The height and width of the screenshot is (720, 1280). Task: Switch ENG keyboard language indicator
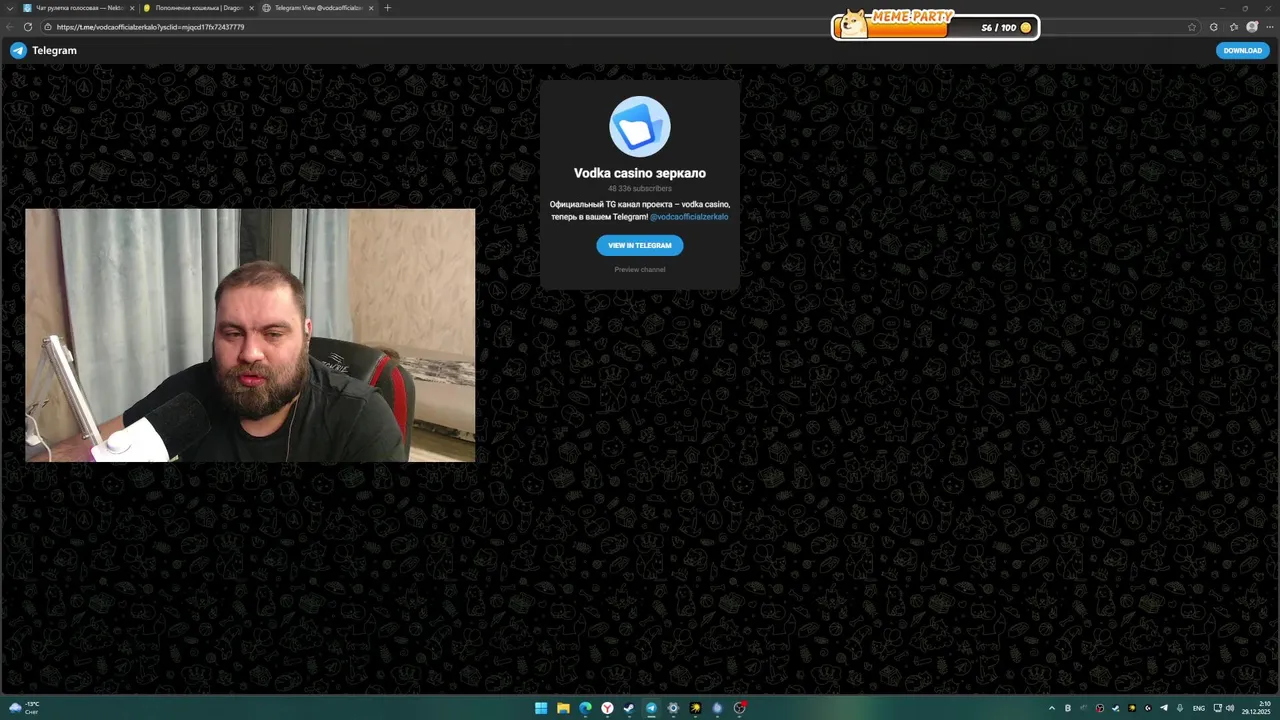(1199, 708)
